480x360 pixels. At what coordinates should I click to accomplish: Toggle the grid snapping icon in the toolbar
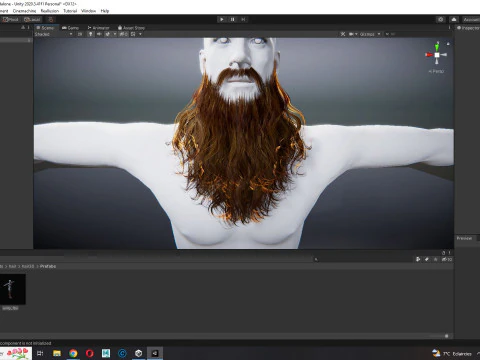(50, 19)
